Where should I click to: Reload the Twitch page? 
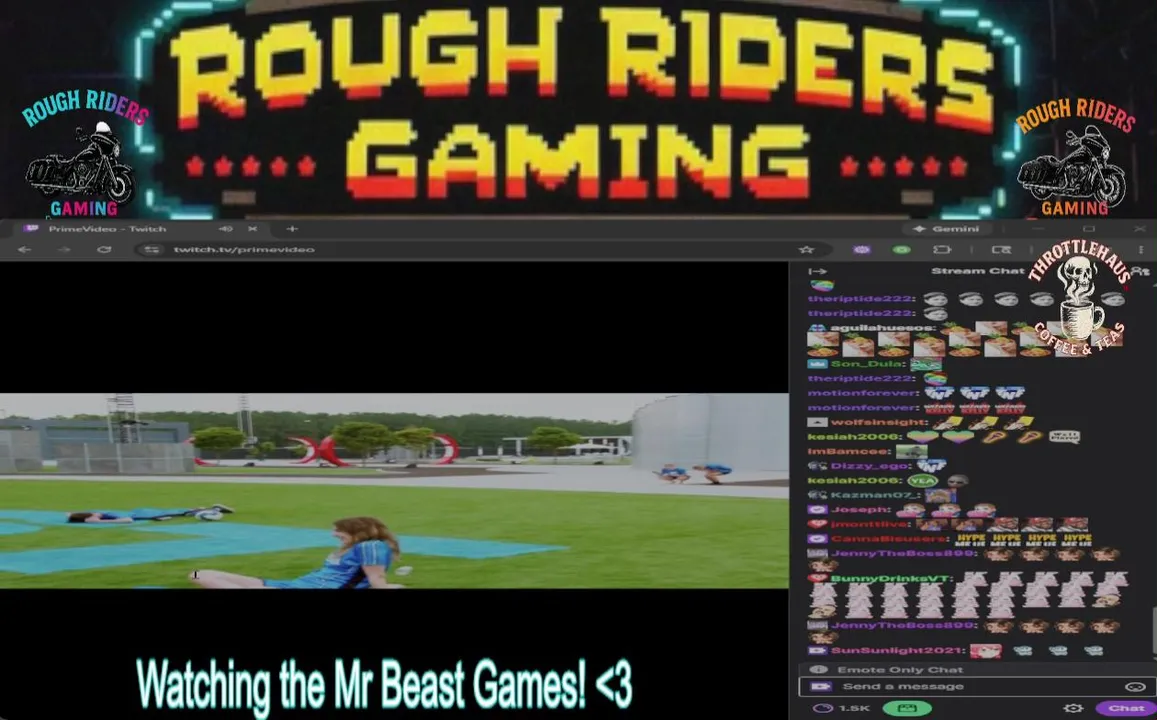pos(104,249)
